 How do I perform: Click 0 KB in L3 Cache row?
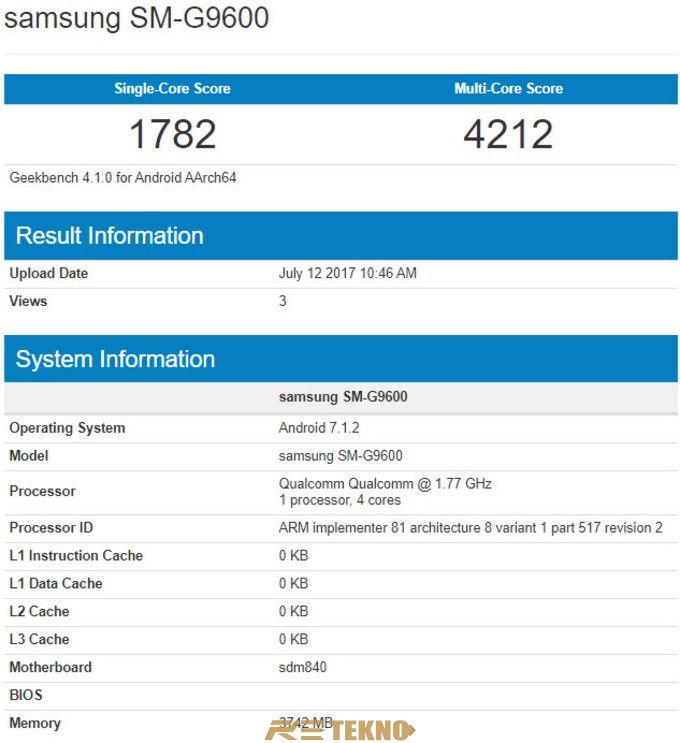click(293, 640)
